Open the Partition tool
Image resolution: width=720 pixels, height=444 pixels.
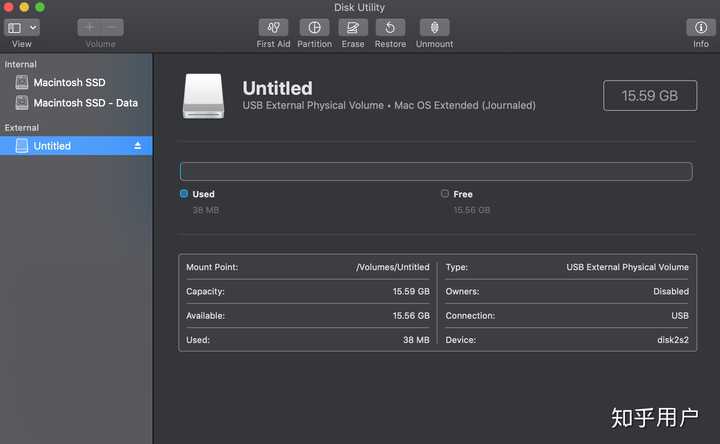[x=315, y=28]
